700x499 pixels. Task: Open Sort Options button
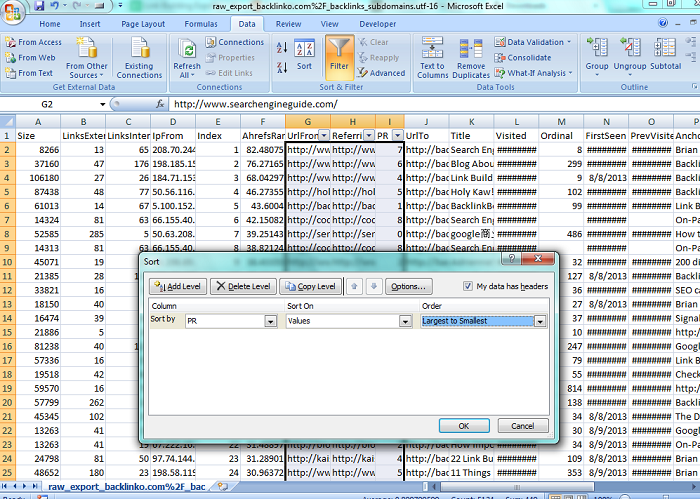pyautogui.click(x=408, y=286)
